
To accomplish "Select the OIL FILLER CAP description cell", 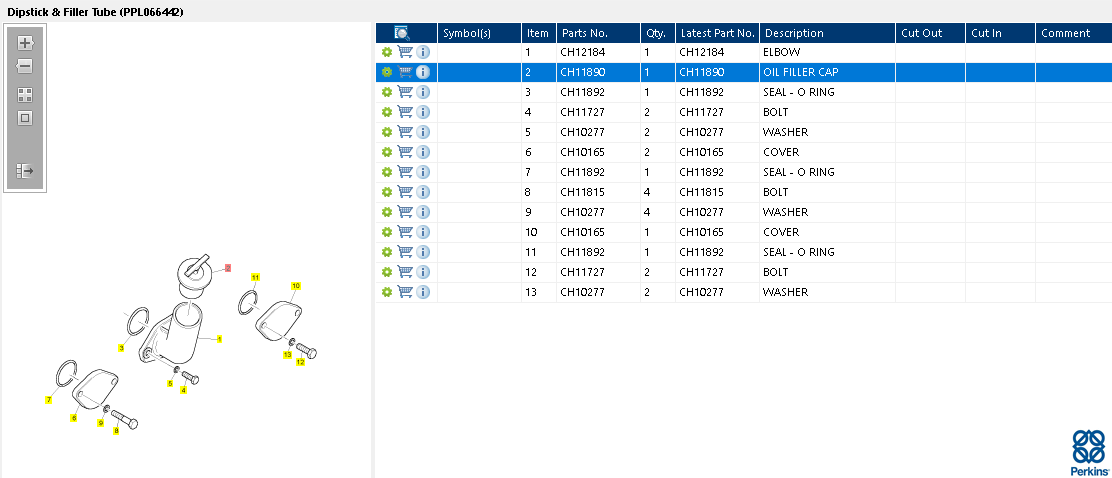I will 827,72.
